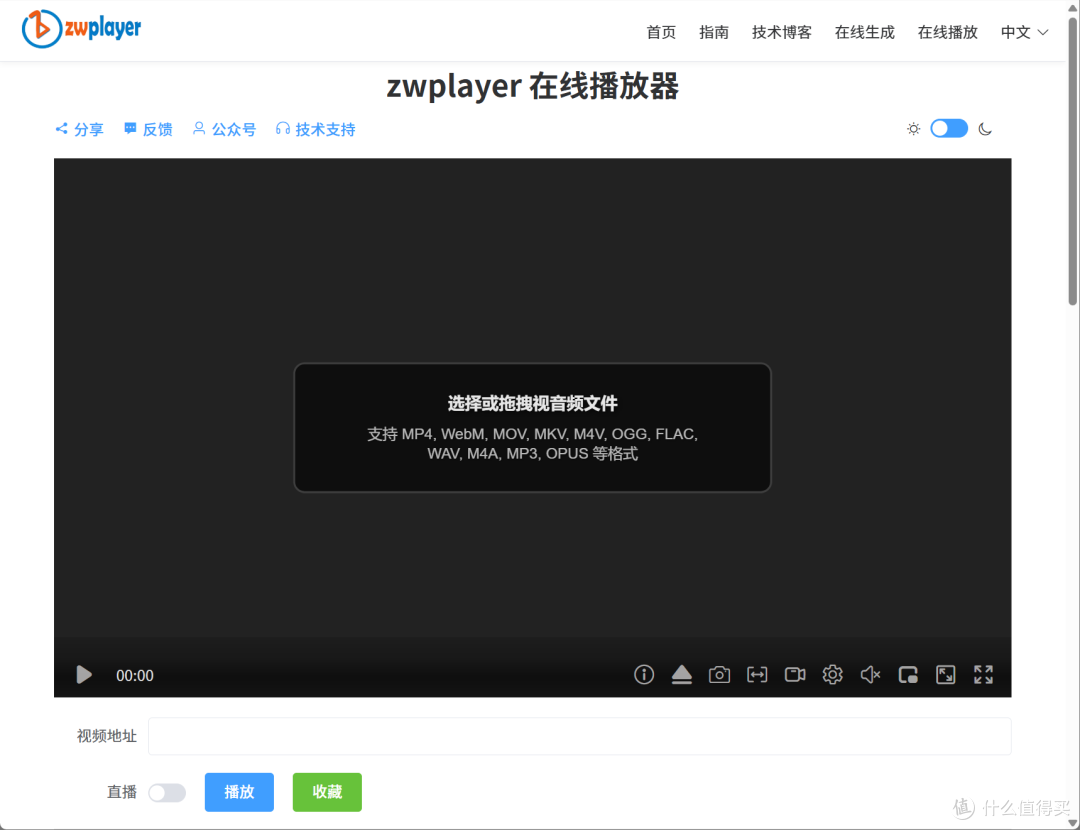The height and width of the screenshot is (830, 1080).
Task: Toggle the light/dark theme switch
Action: click(x=949, y=129)
